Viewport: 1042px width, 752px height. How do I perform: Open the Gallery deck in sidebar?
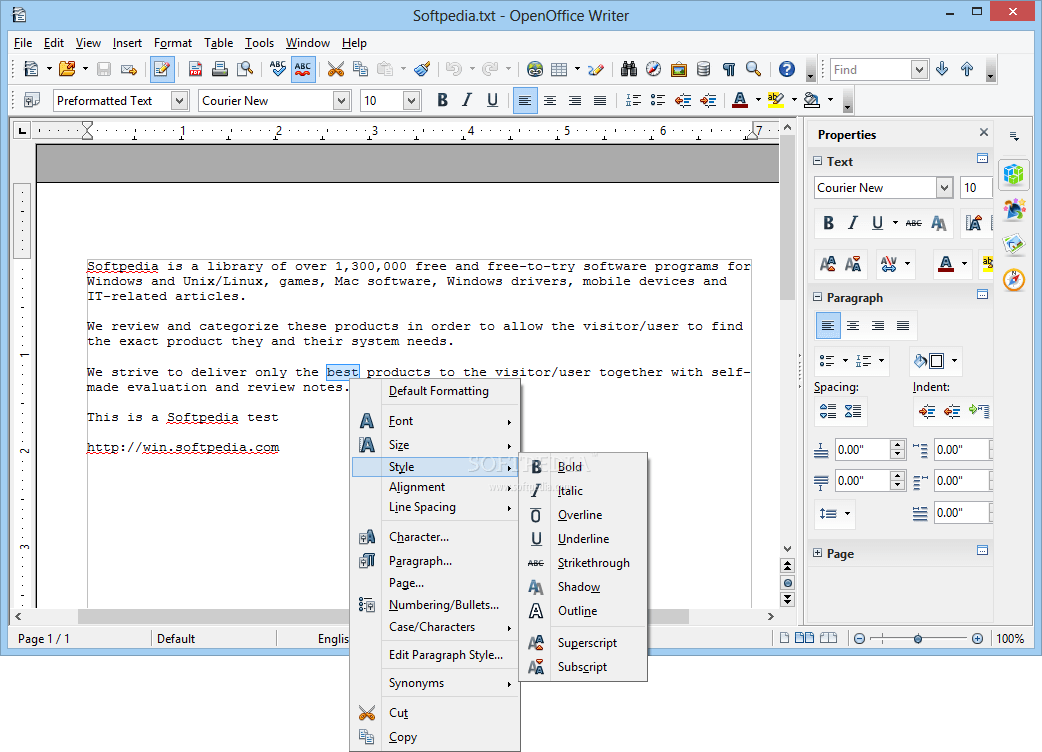tap(1014, 244)
